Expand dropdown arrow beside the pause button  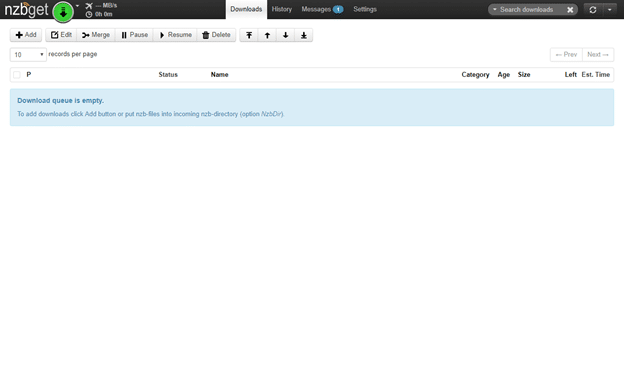pos(77,6)
